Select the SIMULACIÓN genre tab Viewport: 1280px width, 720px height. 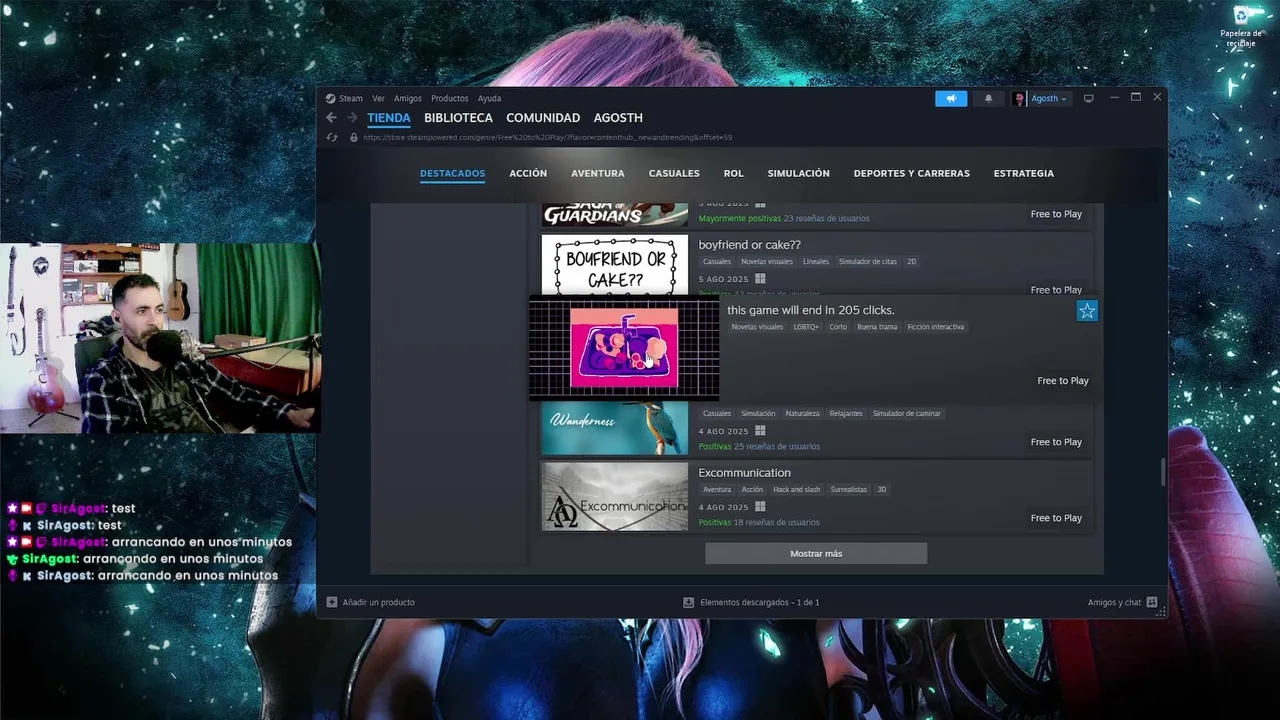(x=798, y=173)
